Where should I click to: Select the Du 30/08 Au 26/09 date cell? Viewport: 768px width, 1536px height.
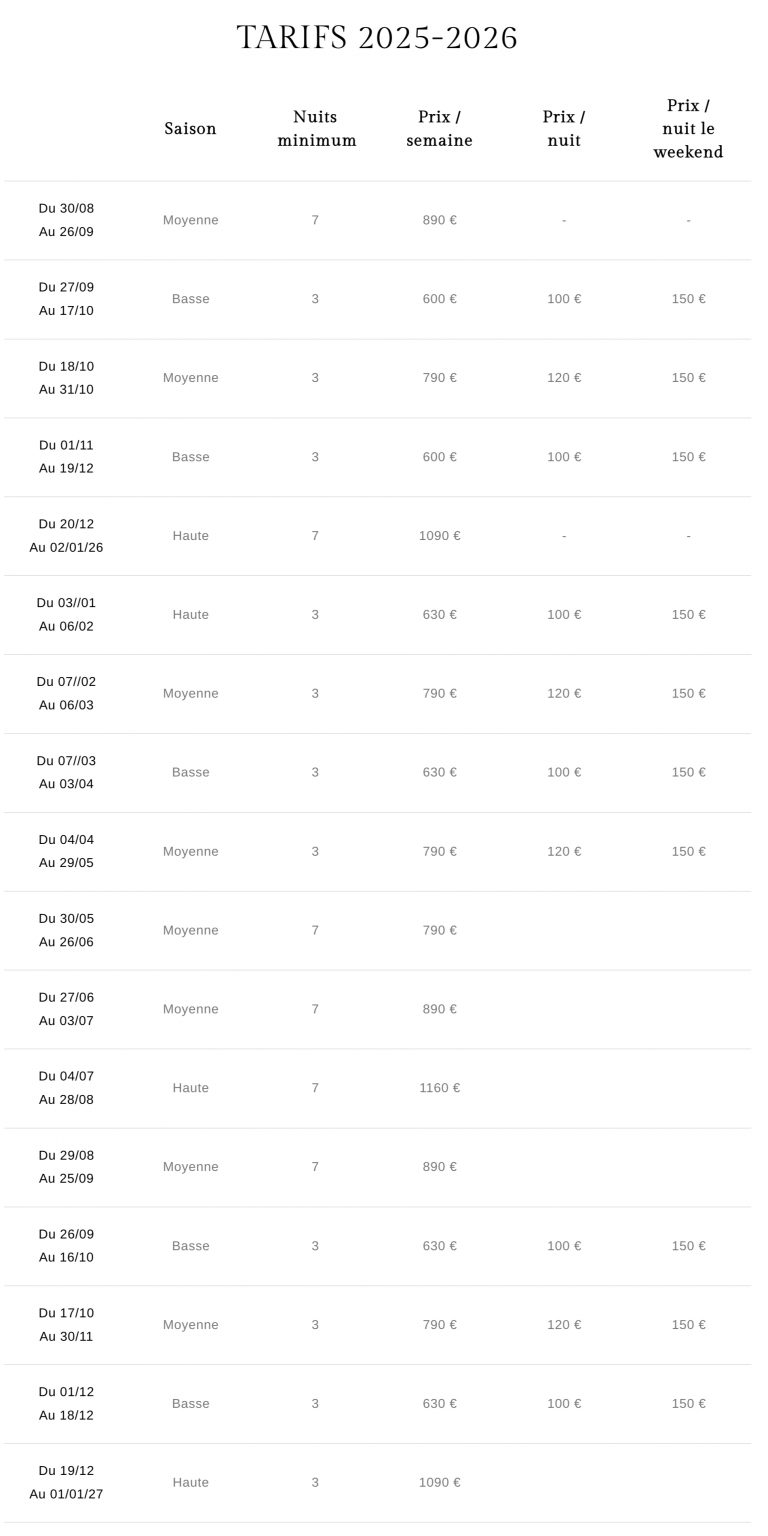66,220
